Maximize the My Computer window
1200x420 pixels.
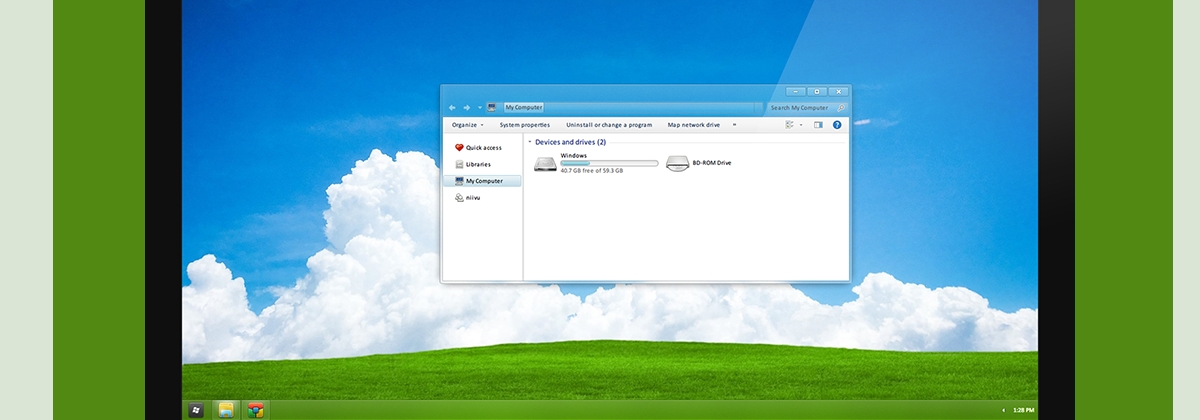[x=817, y=91]
